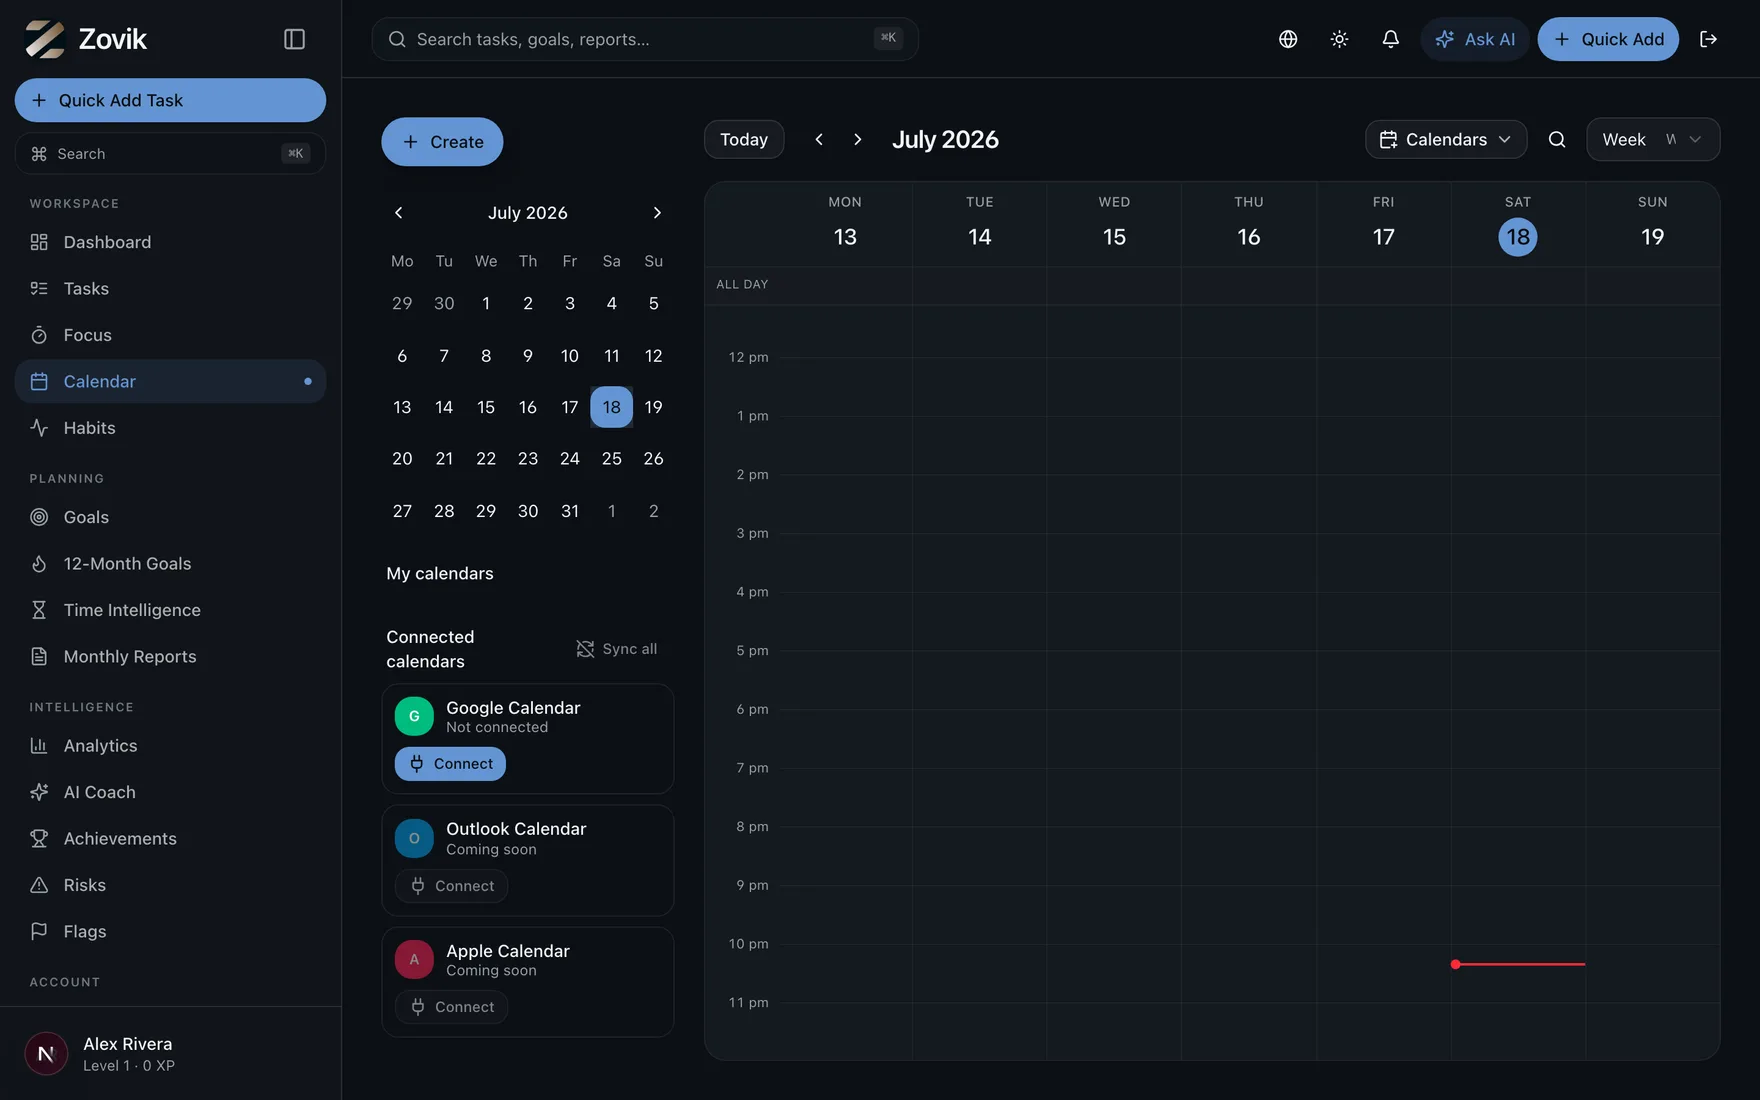Jump to Today
1760x1100 pixels.
tap(744, 140)
